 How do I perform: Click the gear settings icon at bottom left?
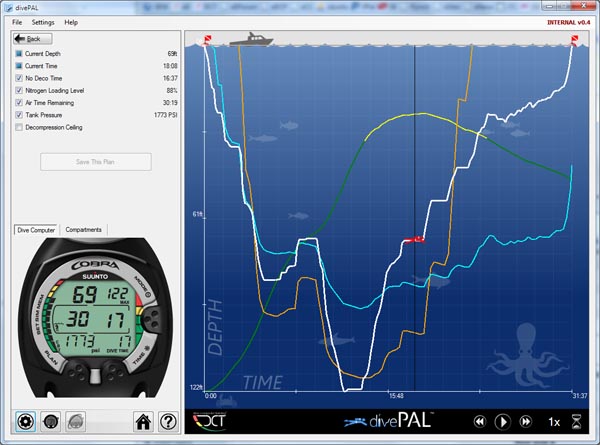click(26, 422)
